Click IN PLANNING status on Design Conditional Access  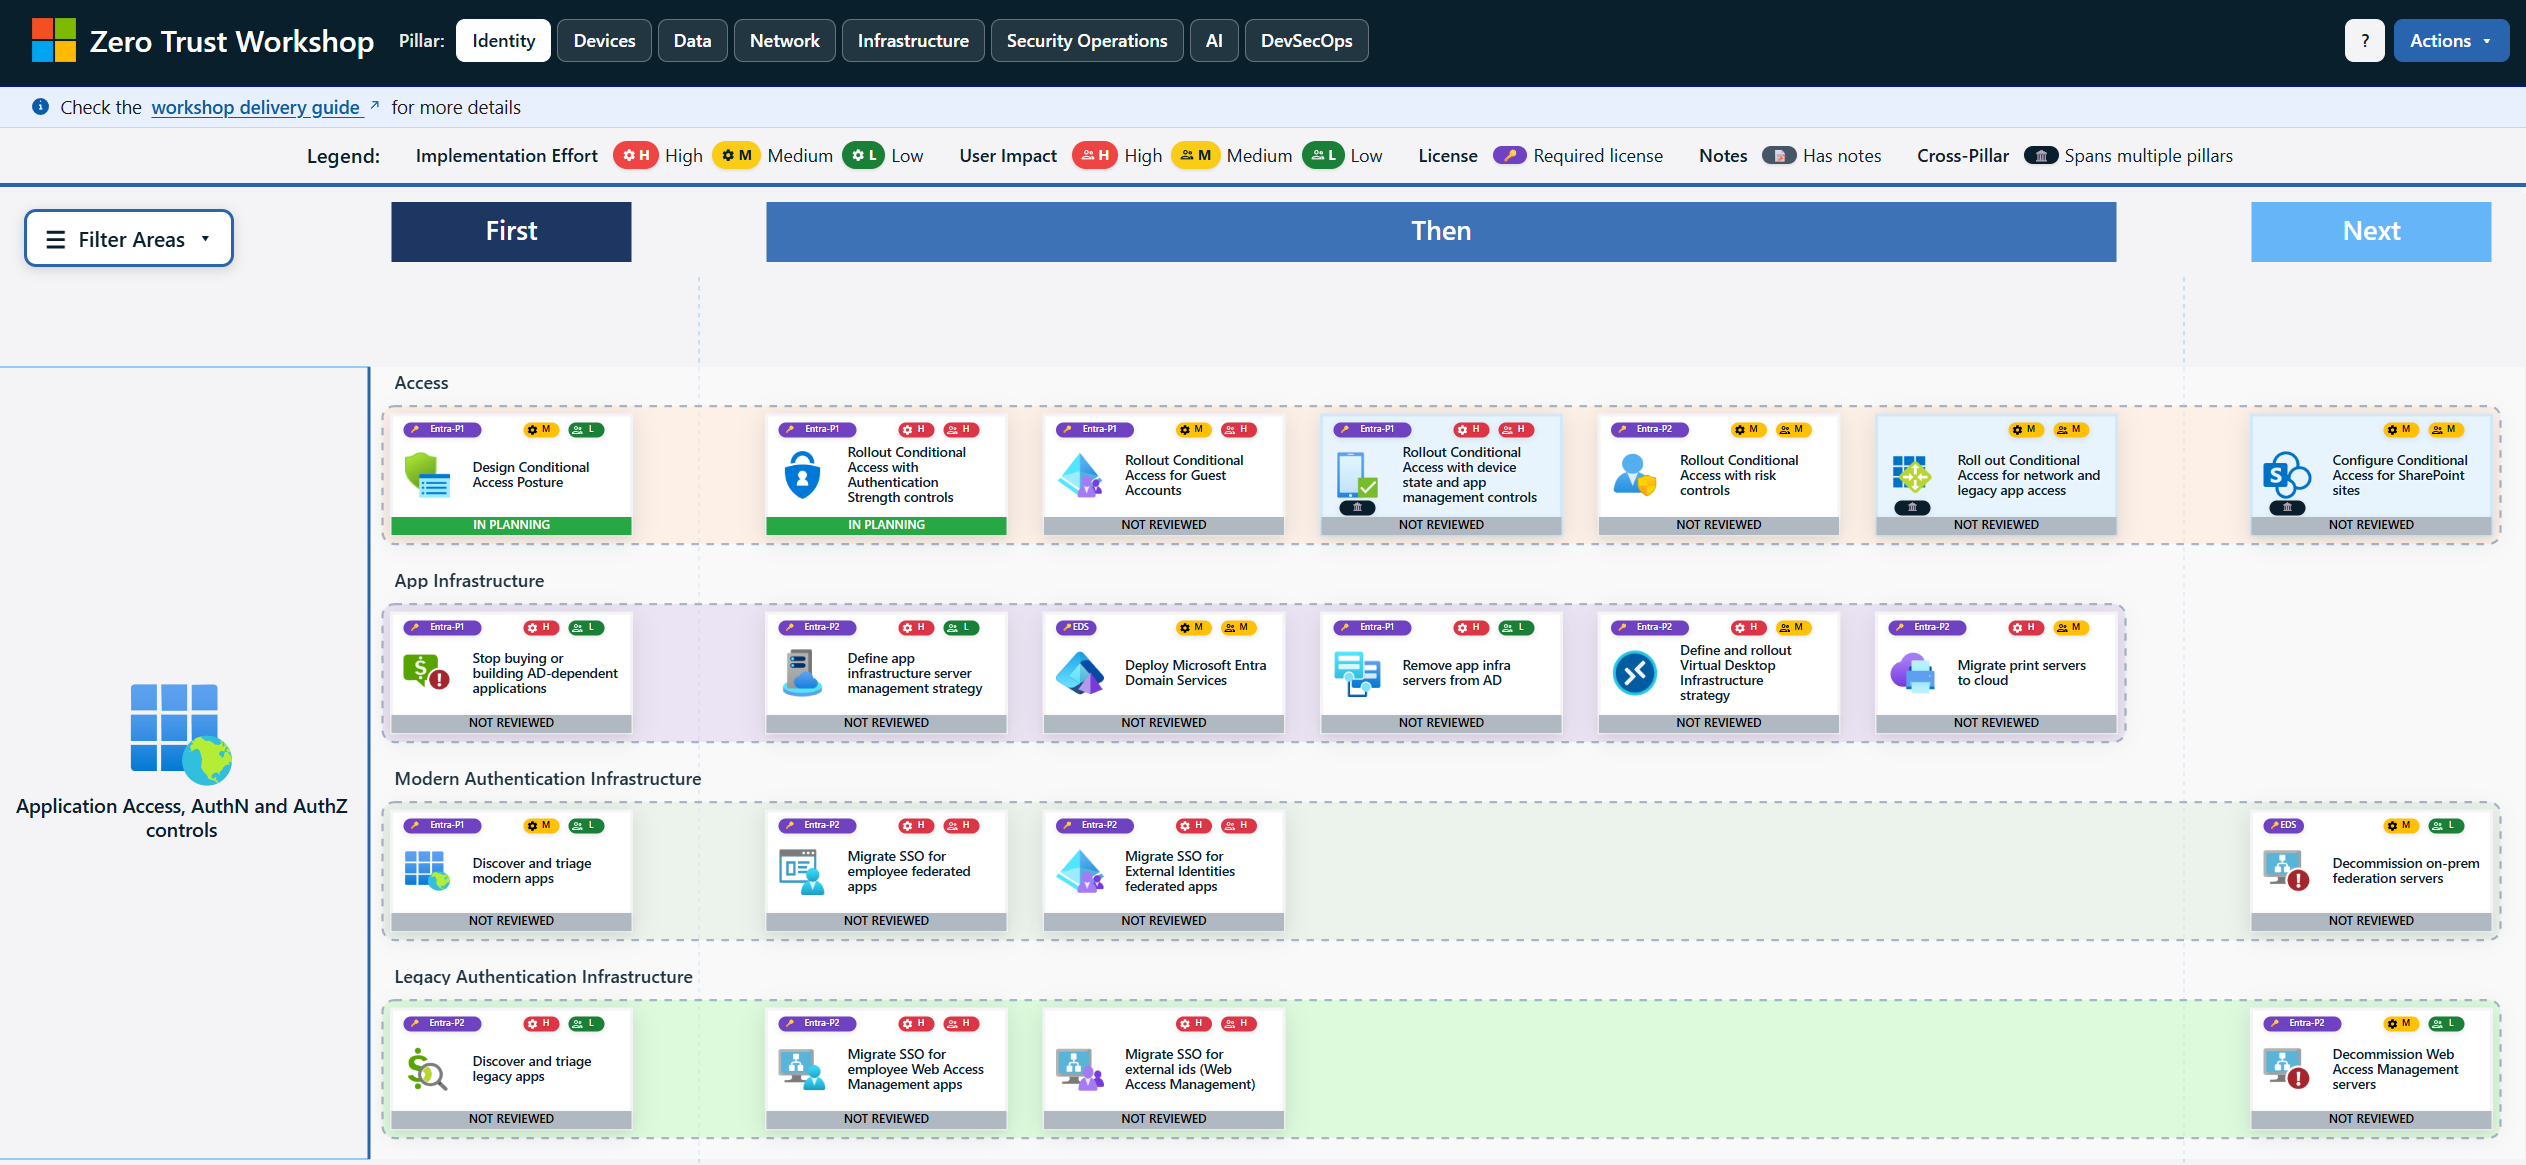point(511,526)
